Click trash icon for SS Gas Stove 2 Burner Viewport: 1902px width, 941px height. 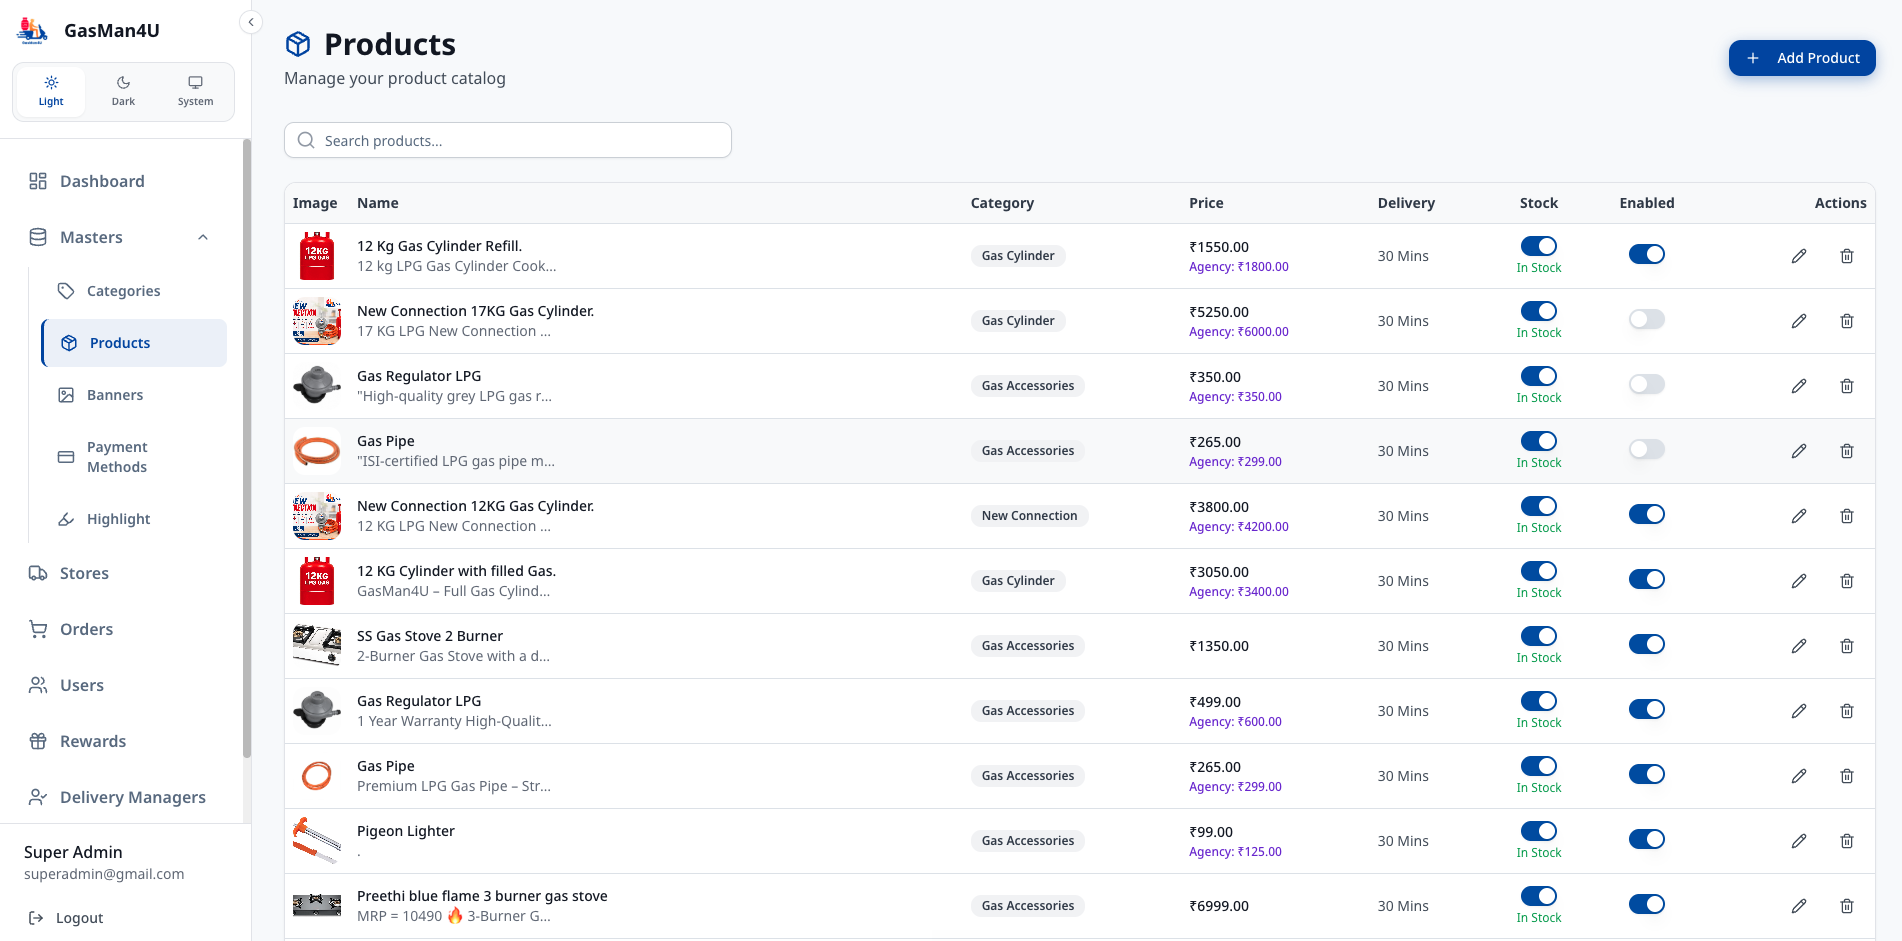click(1846, 646)
